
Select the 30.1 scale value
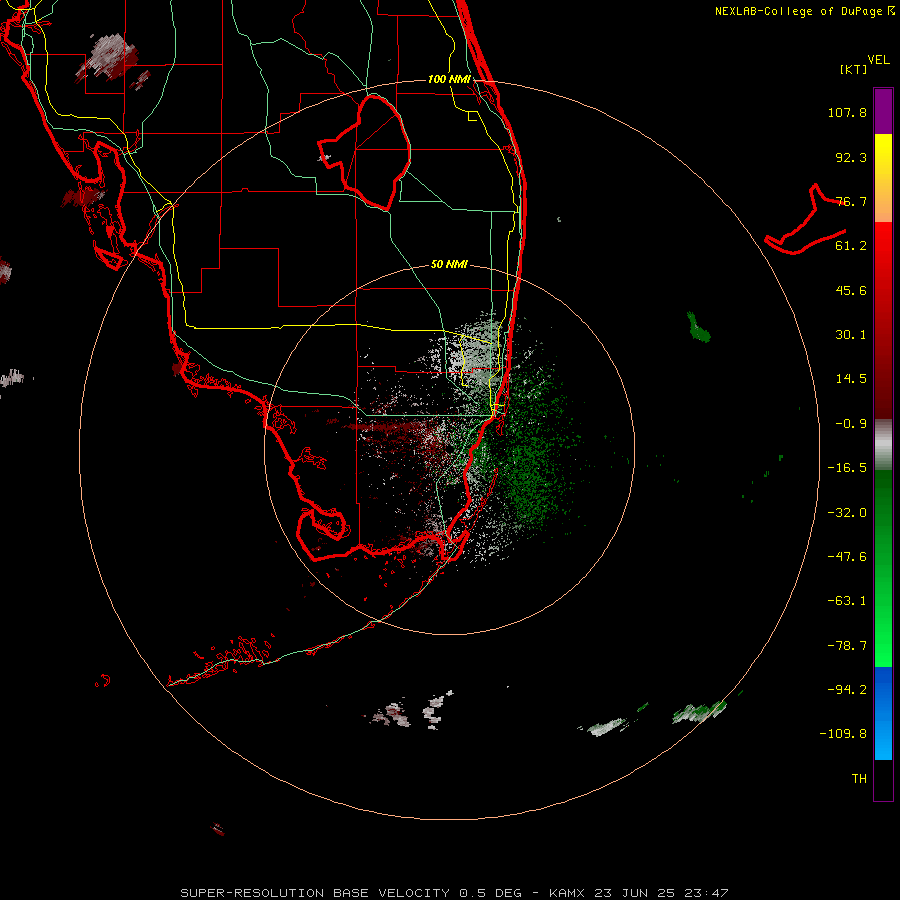[851, 335]
